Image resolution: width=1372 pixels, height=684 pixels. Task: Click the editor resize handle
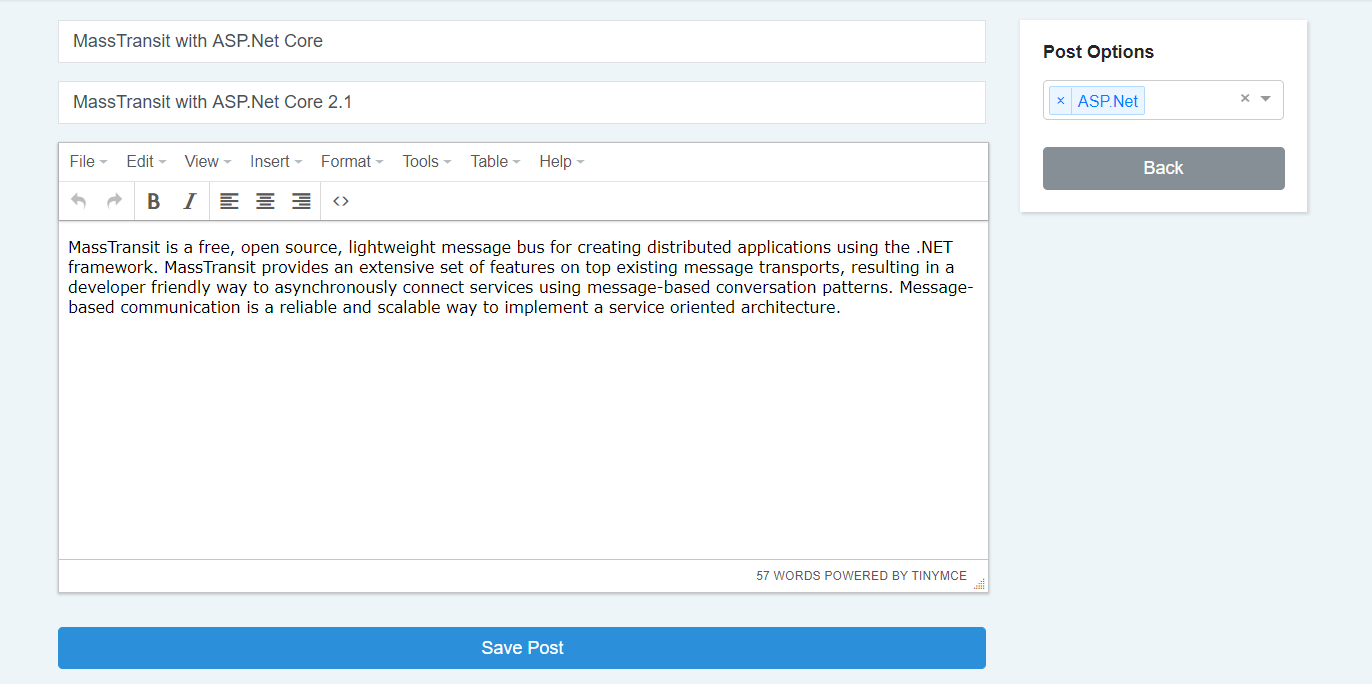(979, 584)
